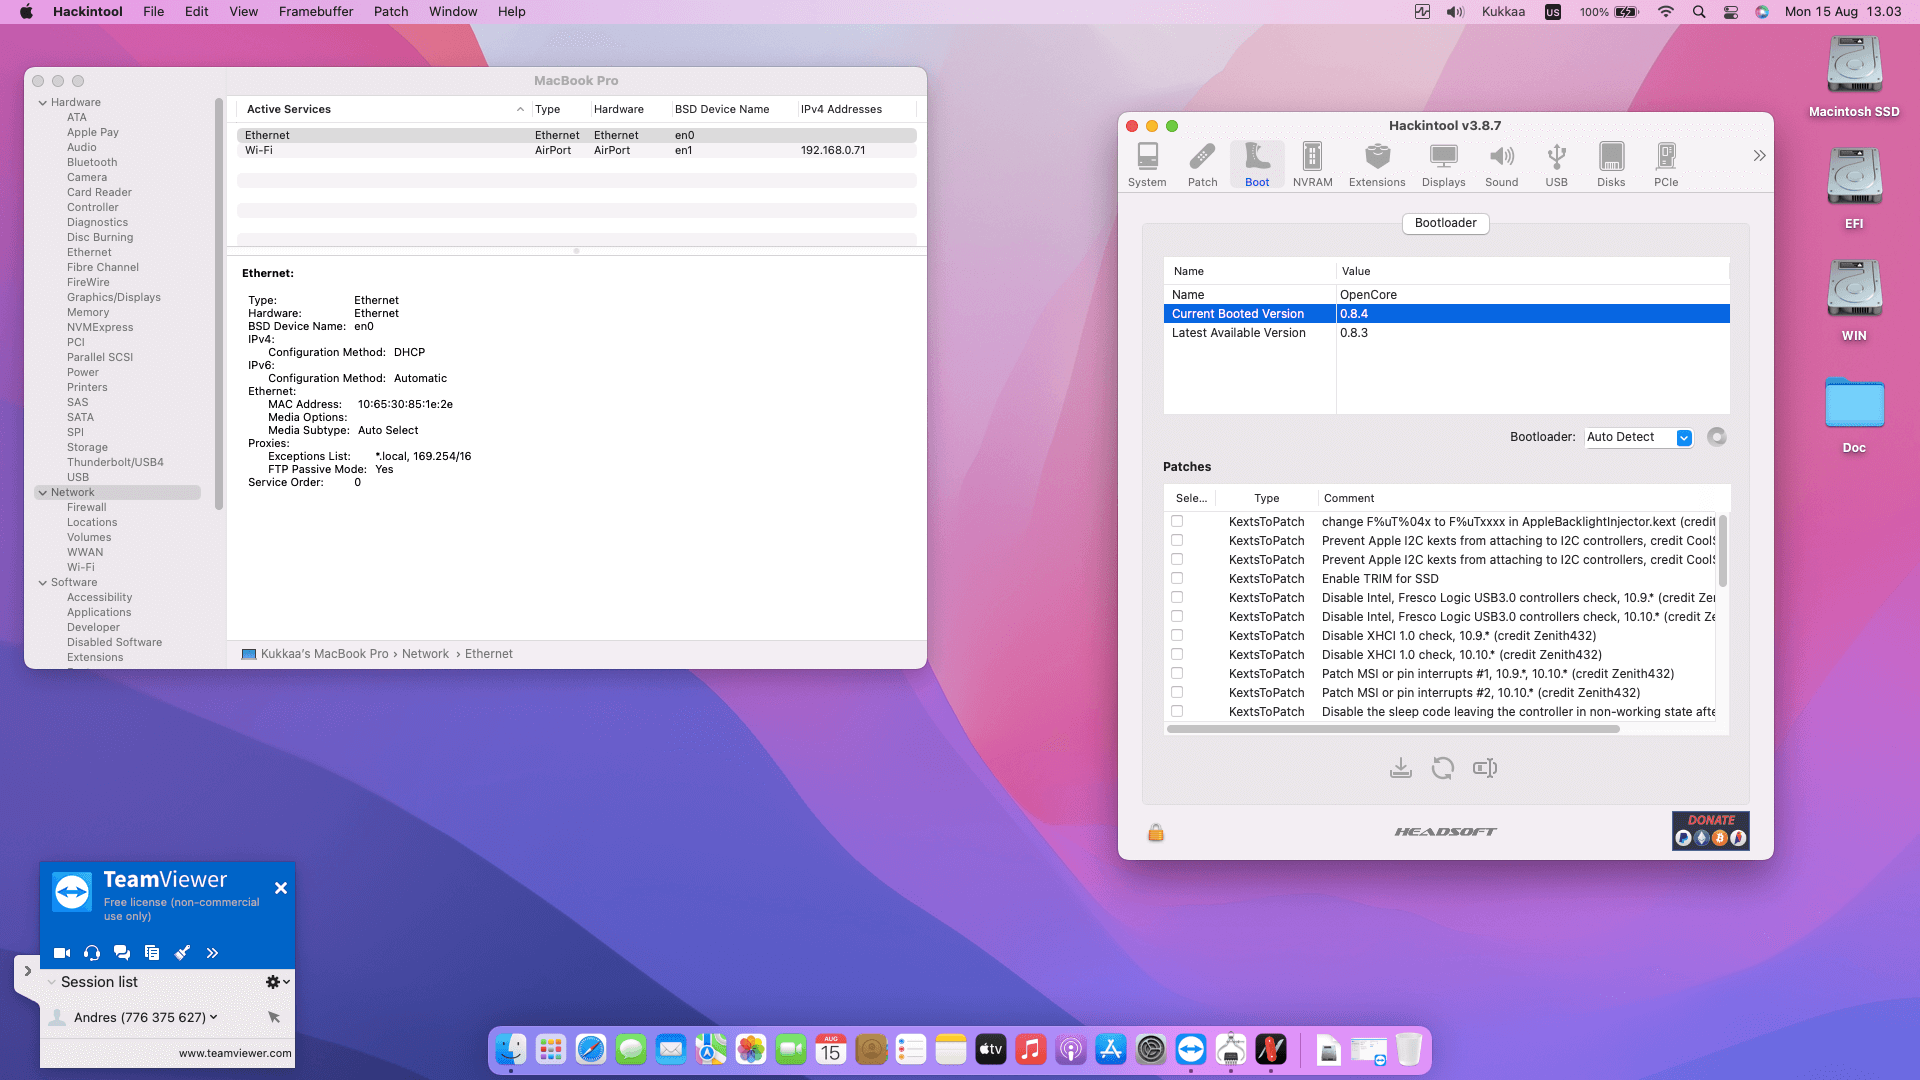Open the Displays section icon
This screenshot has width=1920, height=1080.
point(1442,164)
